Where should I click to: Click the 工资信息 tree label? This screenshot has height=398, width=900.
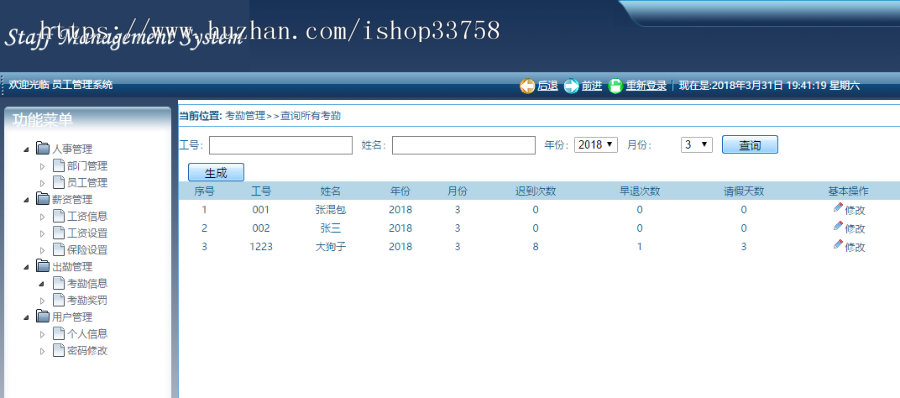click(x=87, y=217)
